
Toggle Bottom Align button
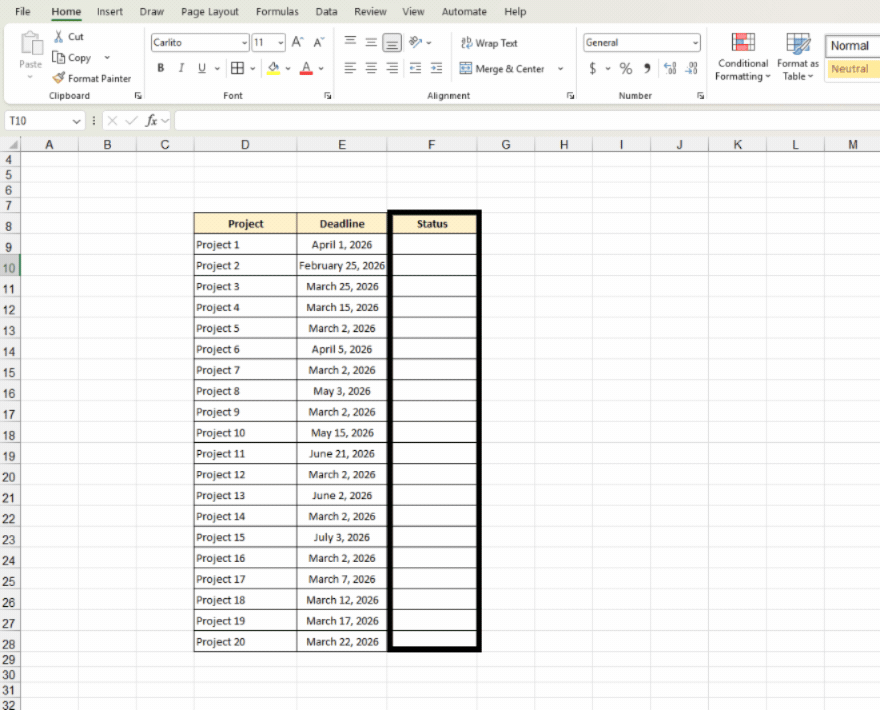click(x=392, y=43)
